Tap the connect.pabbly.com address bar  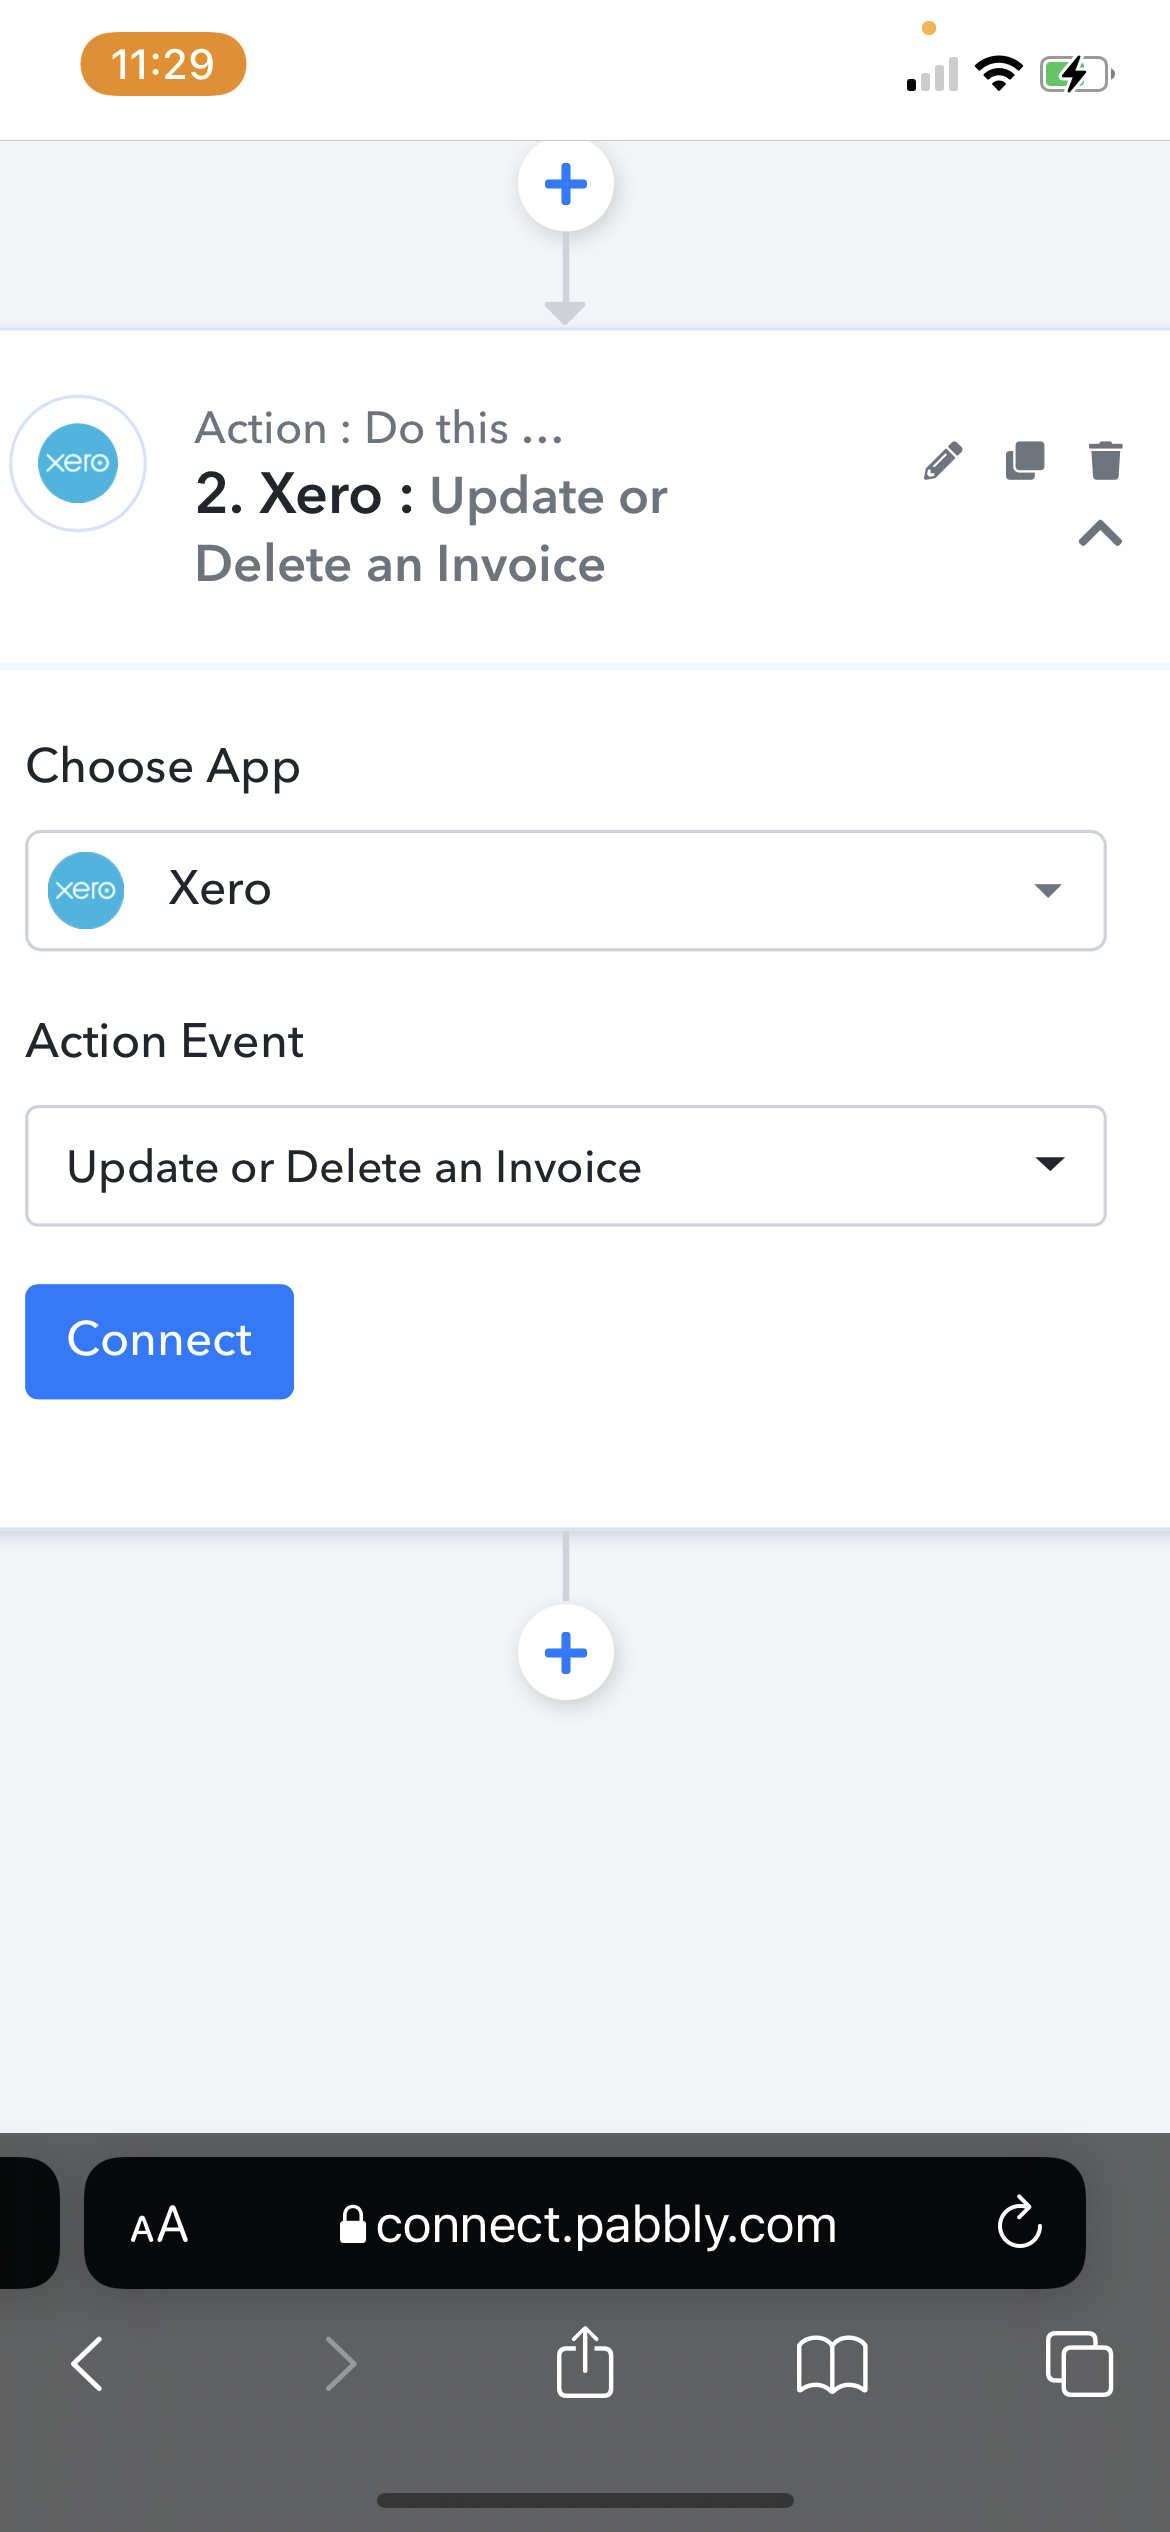pos(588,2226)
